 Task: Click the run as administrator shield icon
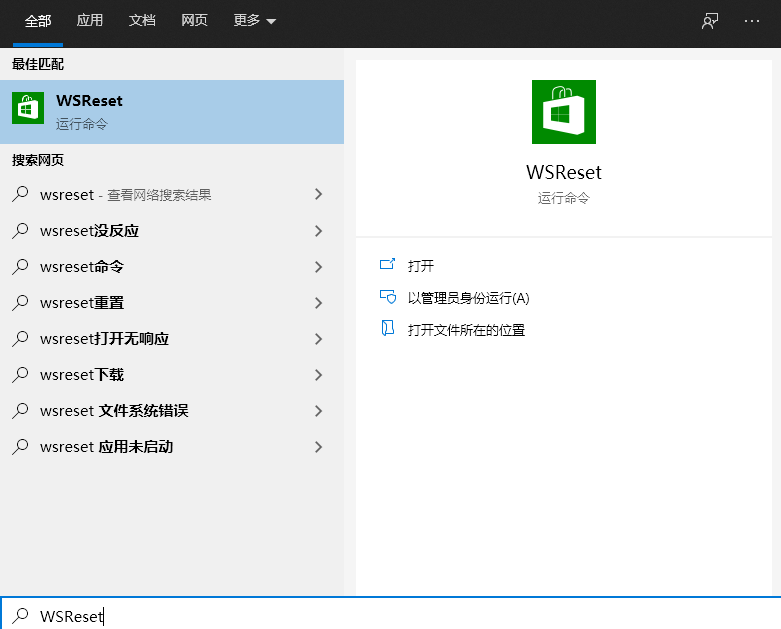click(x=388, y=297)
